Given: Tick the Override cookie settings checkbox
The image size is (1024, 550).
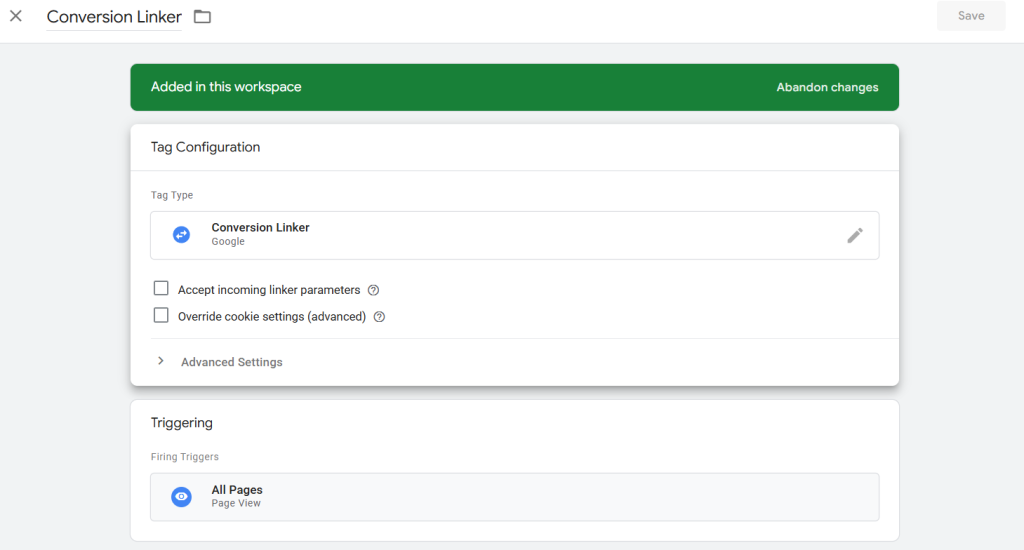Looking at the screenshot, I should (161, 316).
